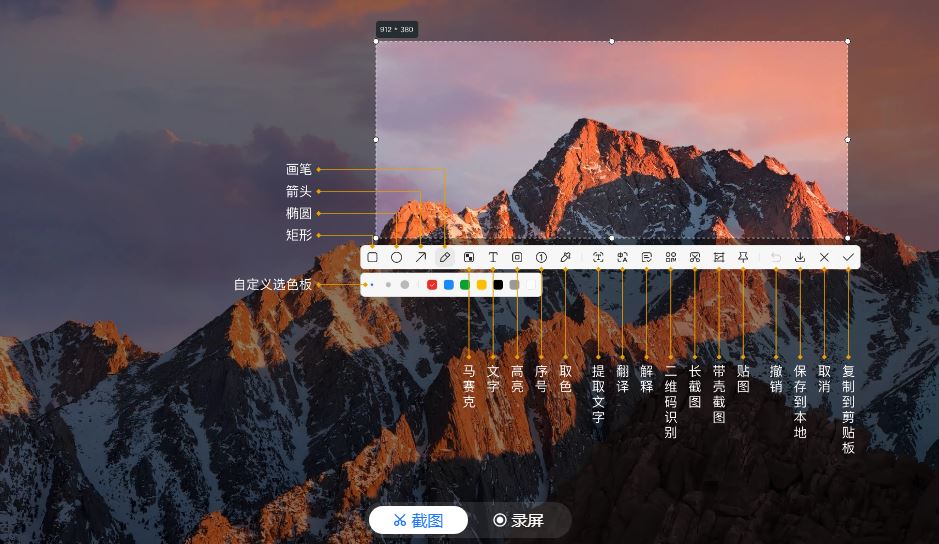Image resolution: width=939 pixels, height=544 pixels.
Task: Select the mosaic blur tool
Action: [469, 257]
